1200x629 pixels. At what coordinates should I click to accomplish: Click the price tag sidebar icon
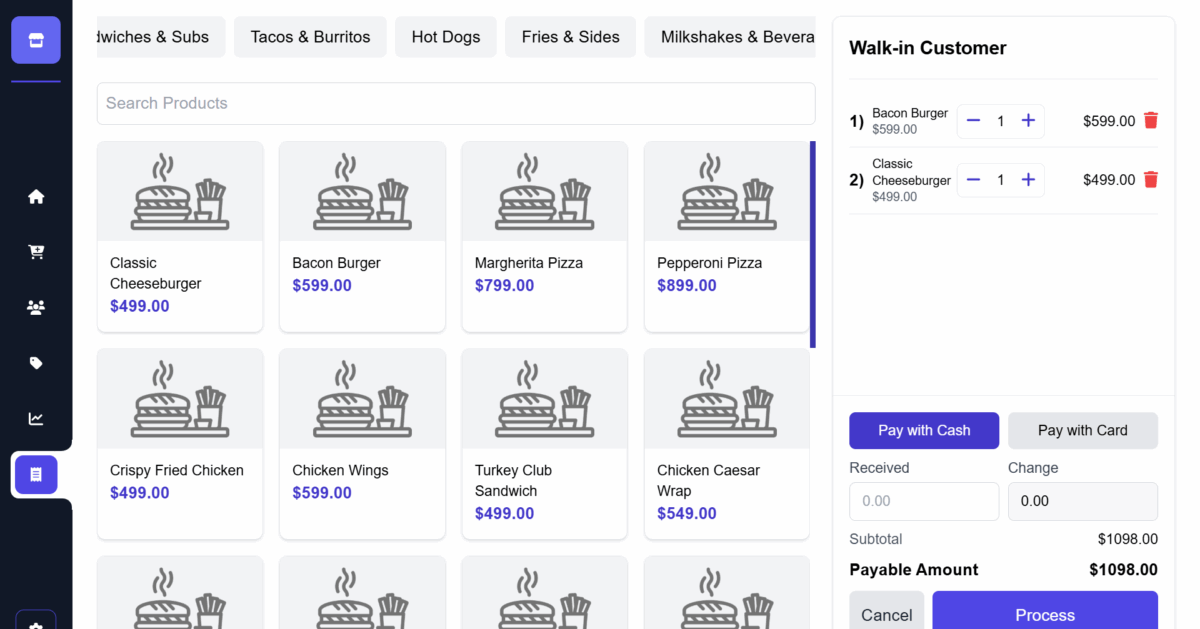[x=36, y=363]
